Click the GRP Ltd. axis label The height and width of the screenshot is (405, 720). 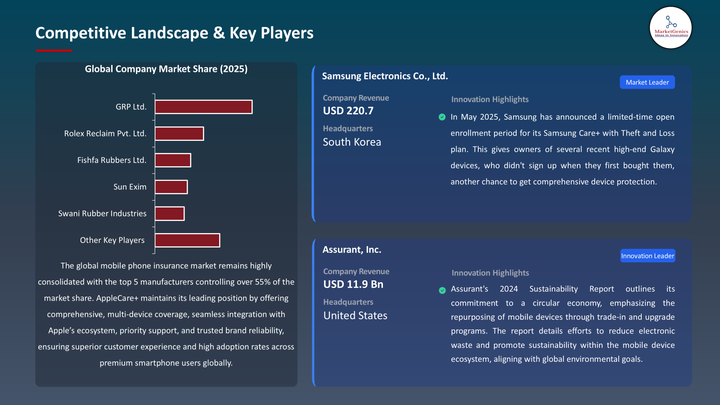tap(131, 107)
